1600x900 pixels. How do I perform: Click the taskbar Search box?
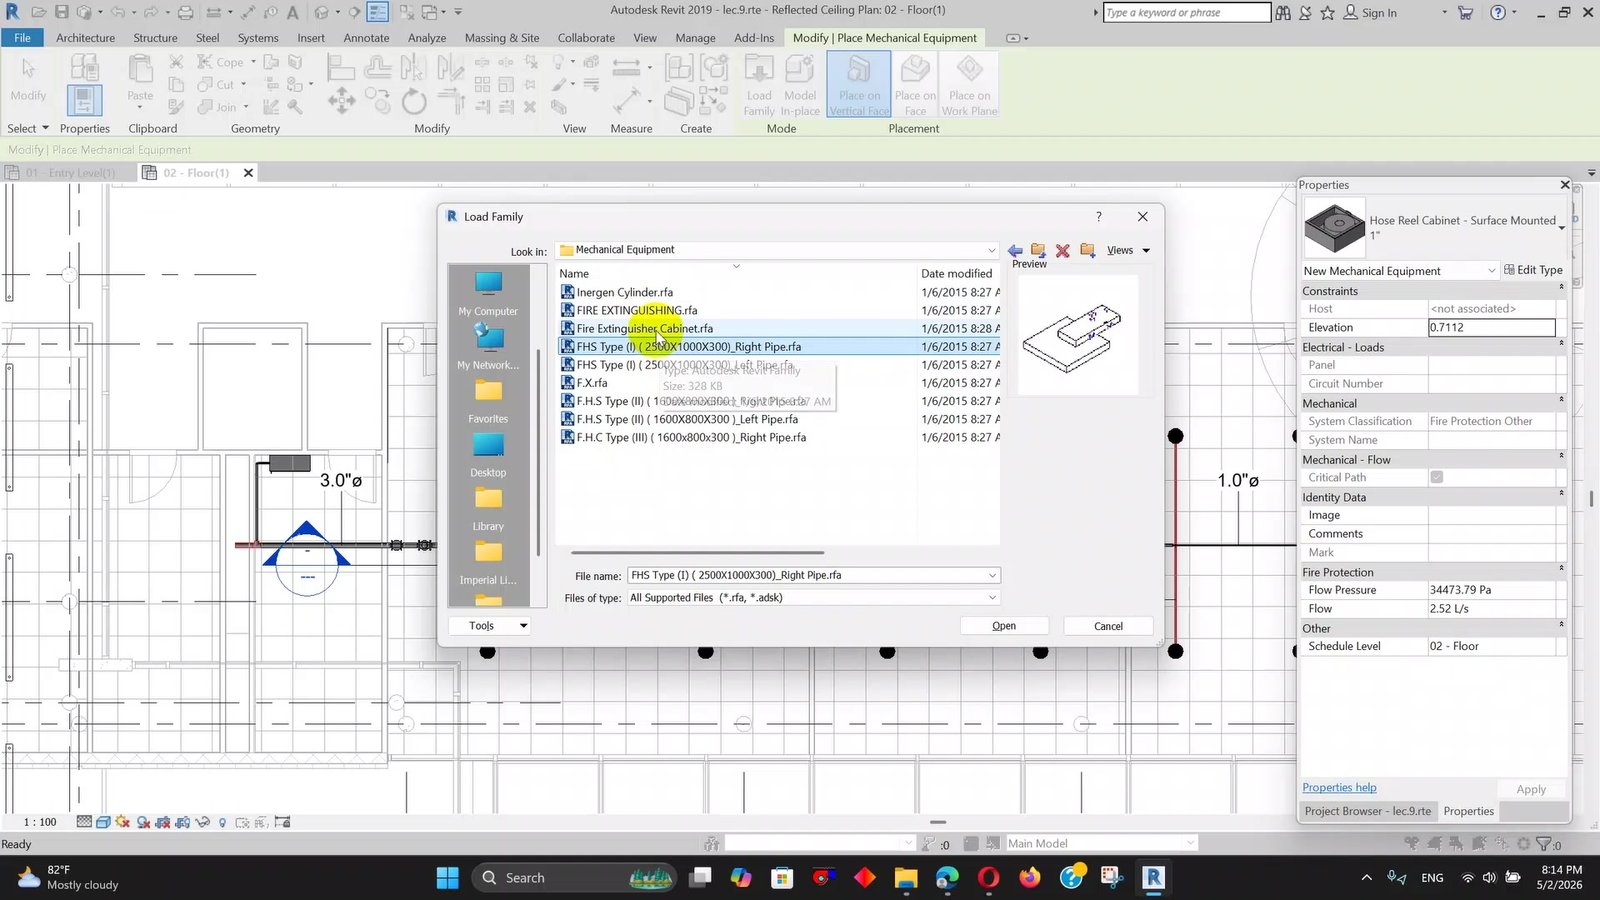[x=574, y=878]
